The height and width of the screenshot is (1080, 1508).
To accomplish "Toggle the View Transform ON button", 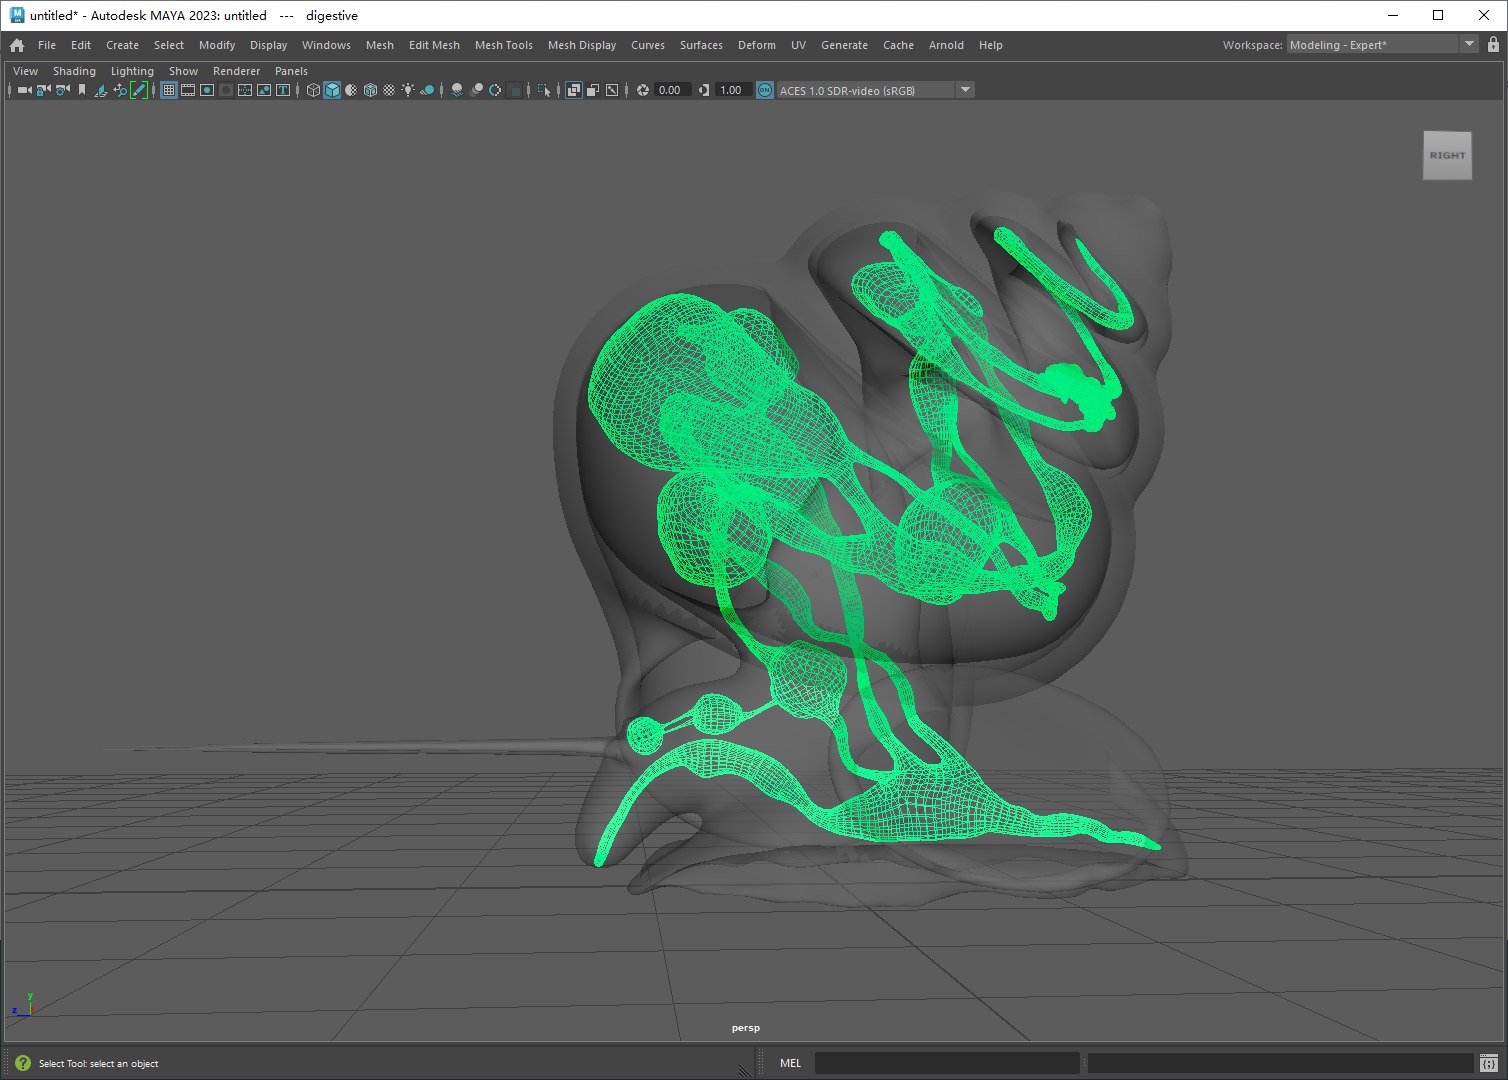I will pyautogui.click(x=765, y=90).
